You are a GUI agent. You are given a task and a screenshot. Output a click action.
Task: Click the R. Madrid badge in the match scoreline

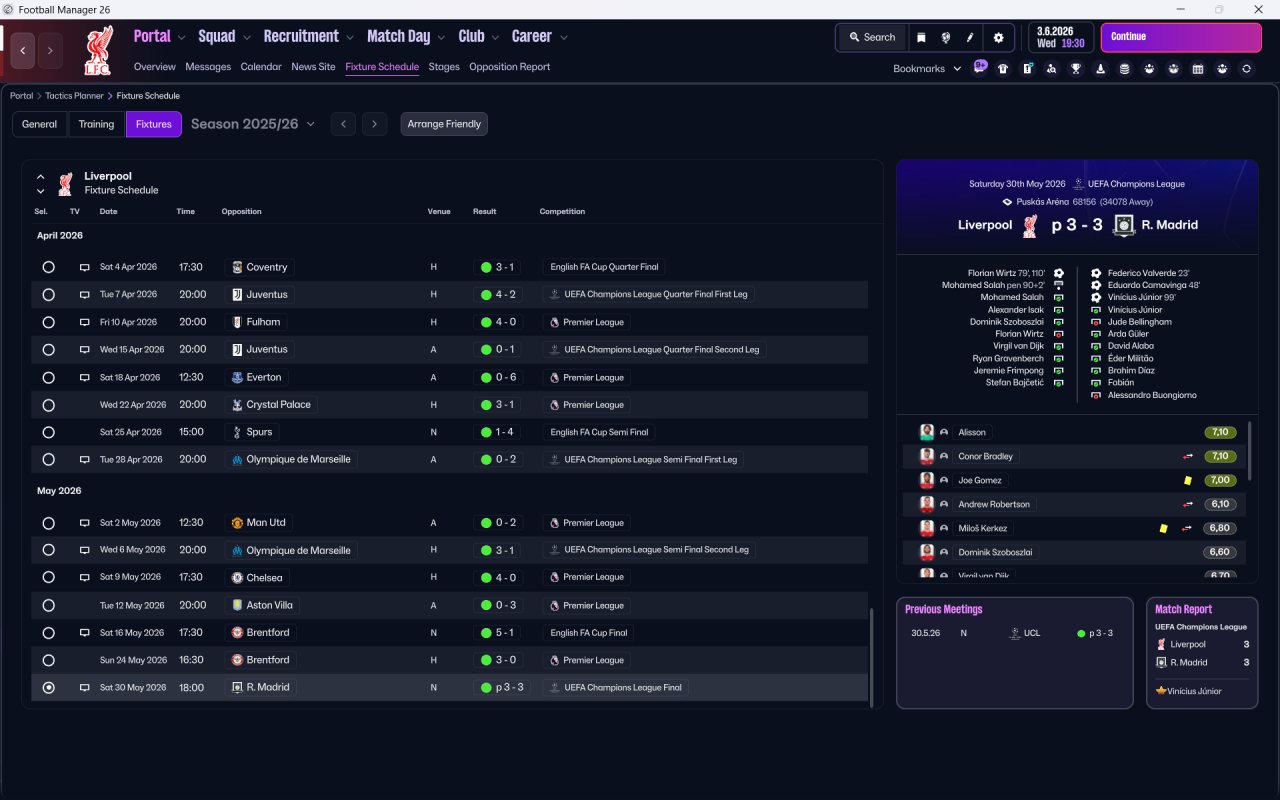(x=1124, y=225)
